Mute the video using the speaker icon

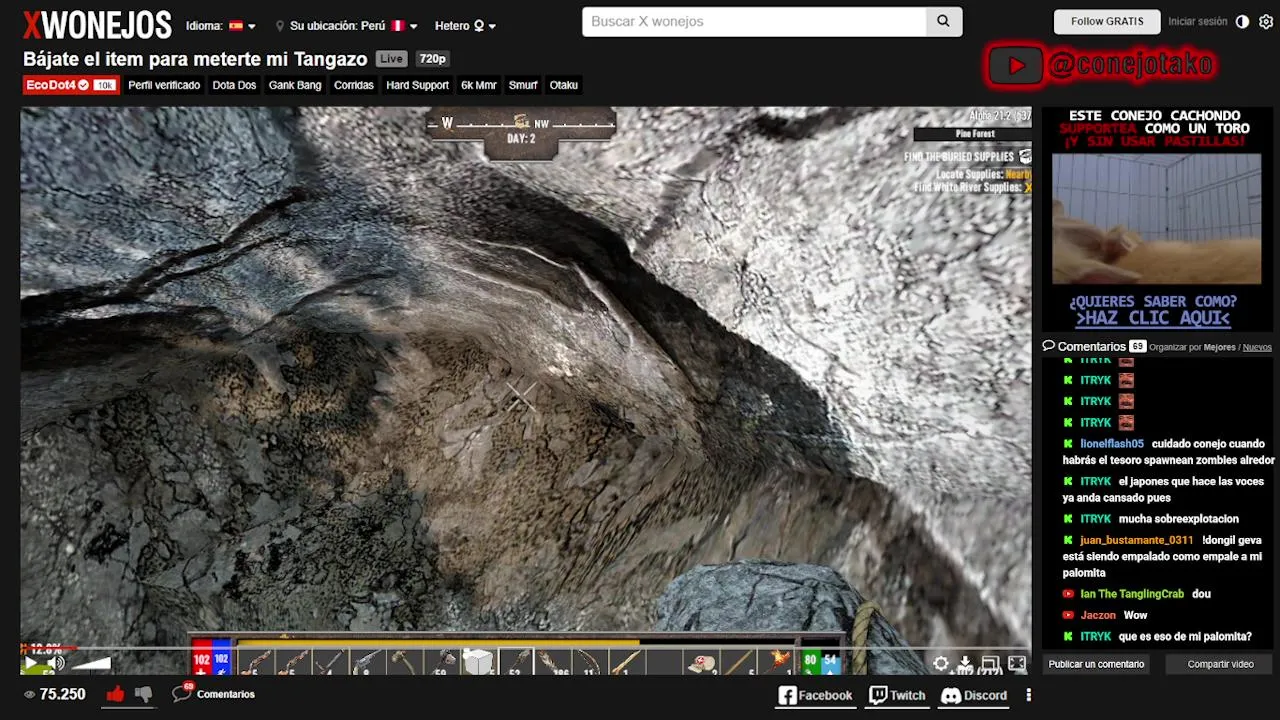(x=56, y=663)
